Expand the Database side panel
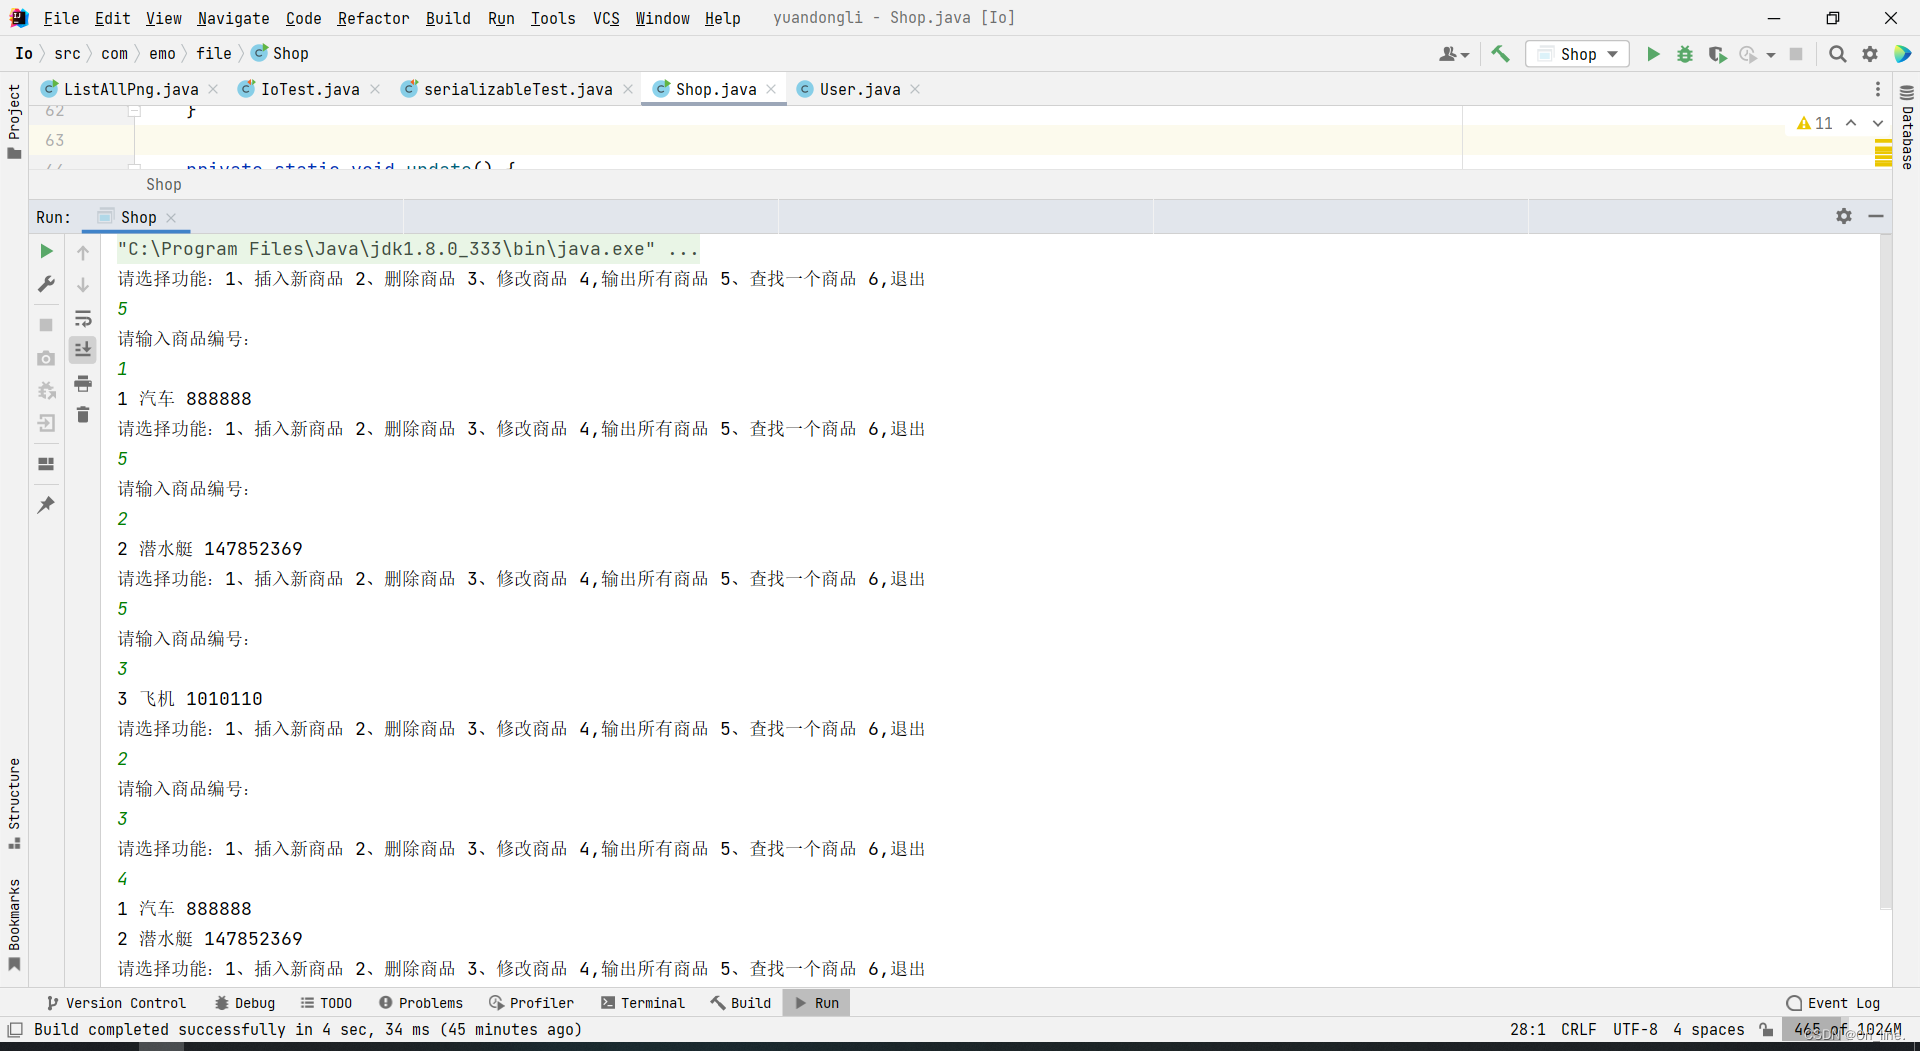1920x1051 pixels. point(1907,128)
